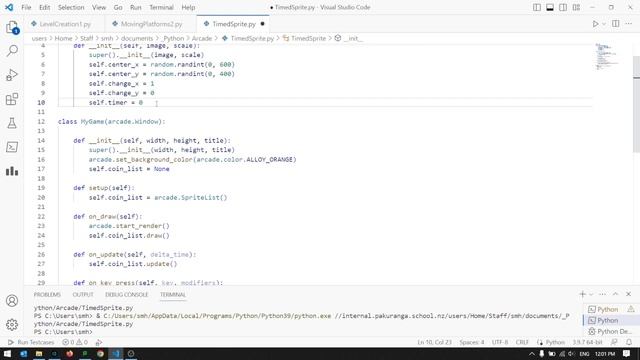Click '__init__' method breadcrumb
The height and width of the screenshot is (360, 640).
click(x=353, y=38)
